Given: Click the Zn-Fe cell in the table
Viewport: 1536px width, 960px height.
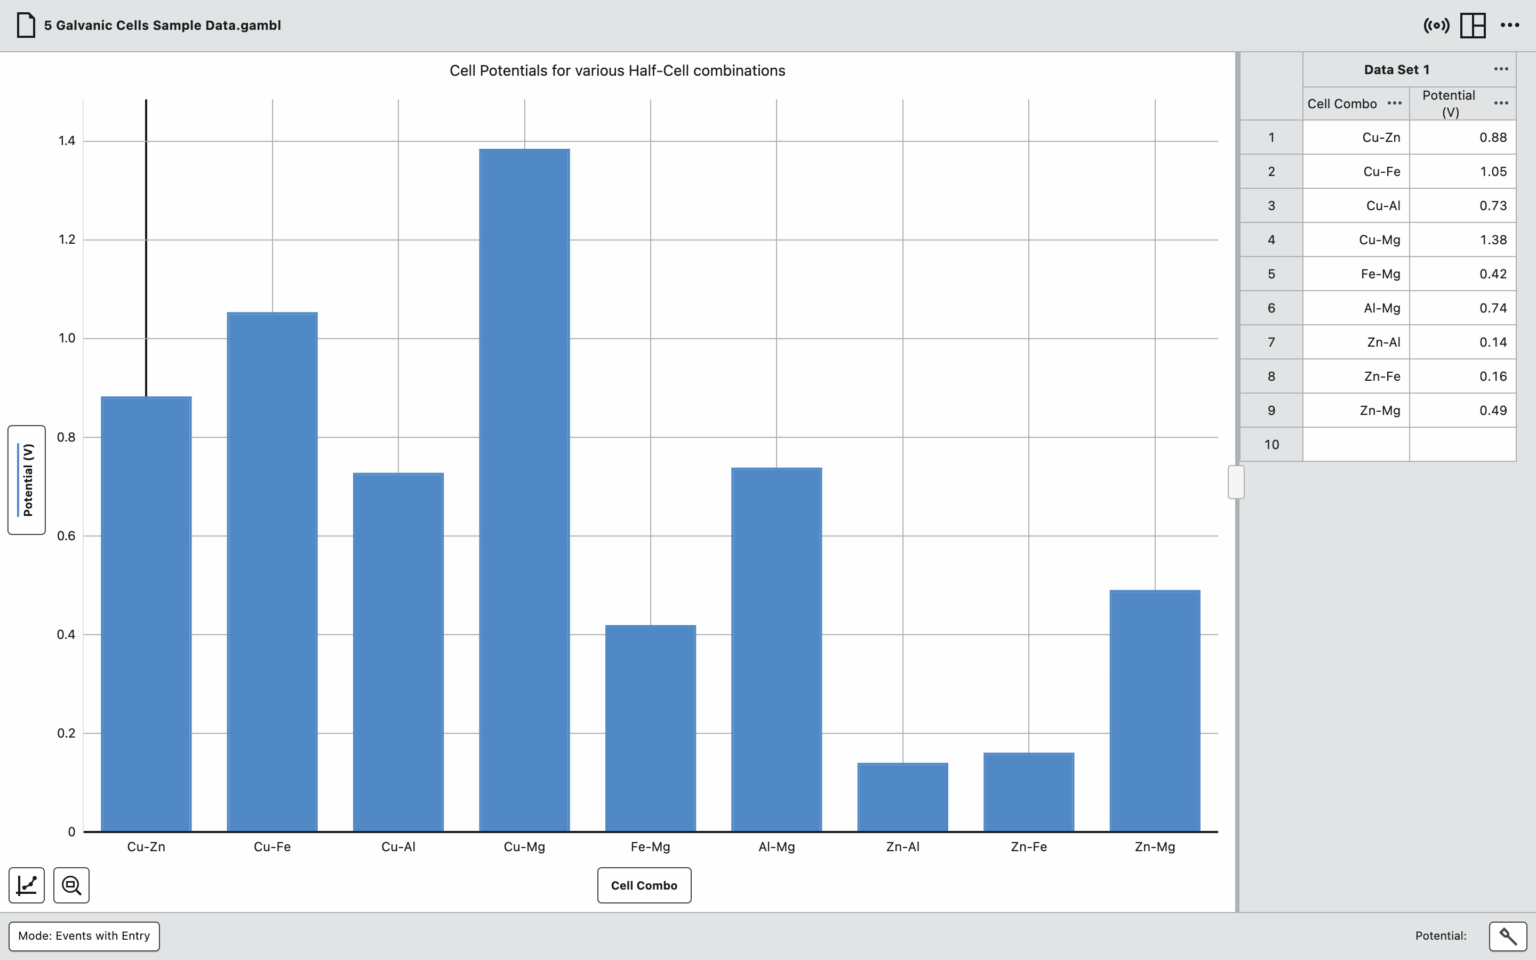Looking at the screenshot, I should pyautogui.click(x=1356, y=376).
